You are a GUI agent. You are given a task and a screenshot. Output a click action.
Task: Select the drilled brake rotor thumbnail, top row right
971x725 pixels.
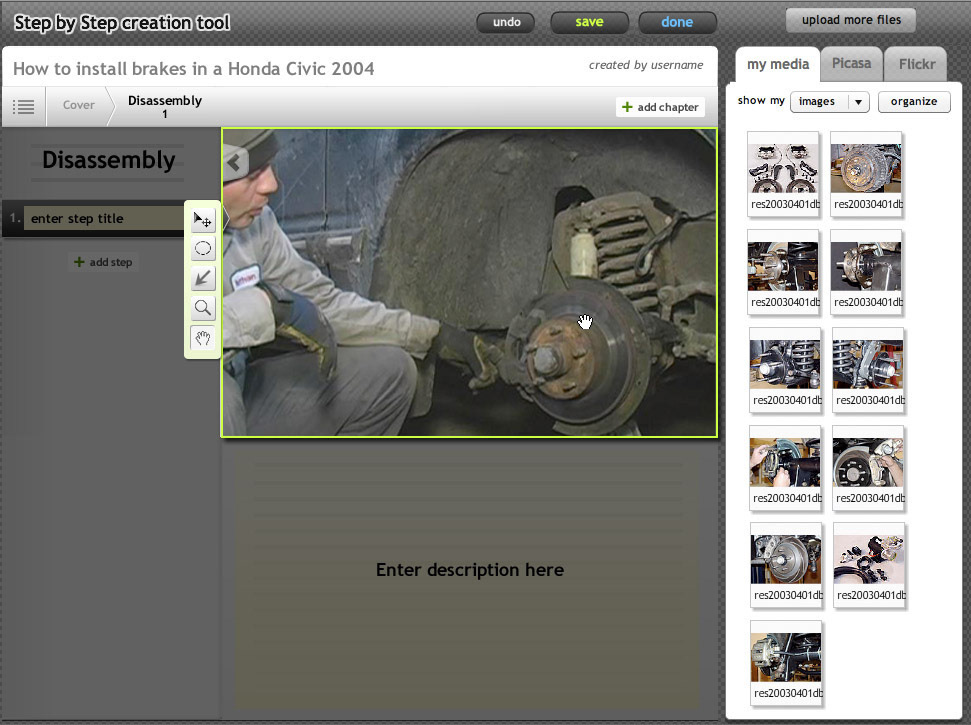pos(866,174)
